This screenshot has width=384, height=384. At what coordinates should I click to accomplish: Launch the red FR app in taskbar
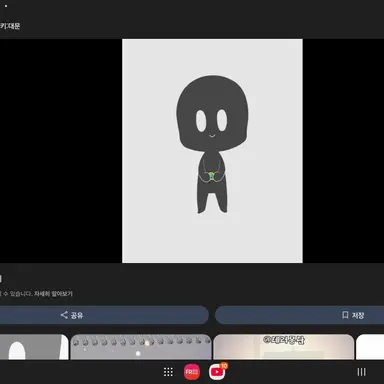click(192, 372)
